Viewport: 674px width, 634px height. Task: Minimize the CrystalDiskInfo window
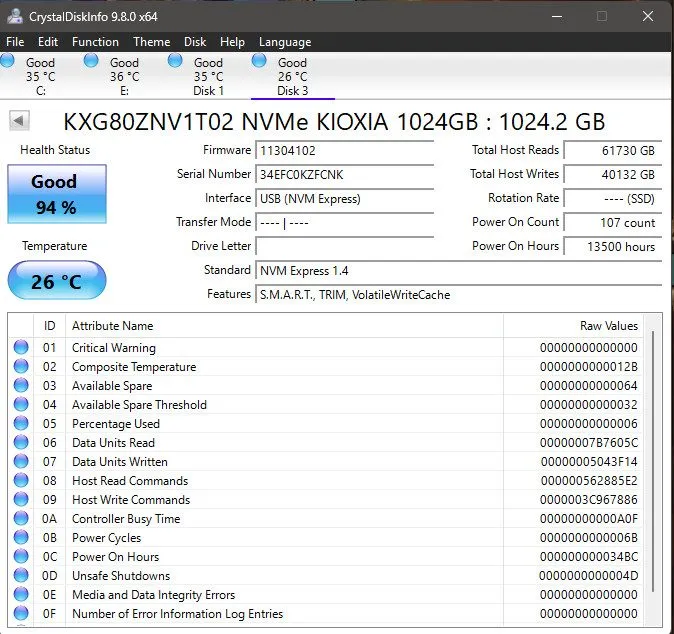point(557,16)
